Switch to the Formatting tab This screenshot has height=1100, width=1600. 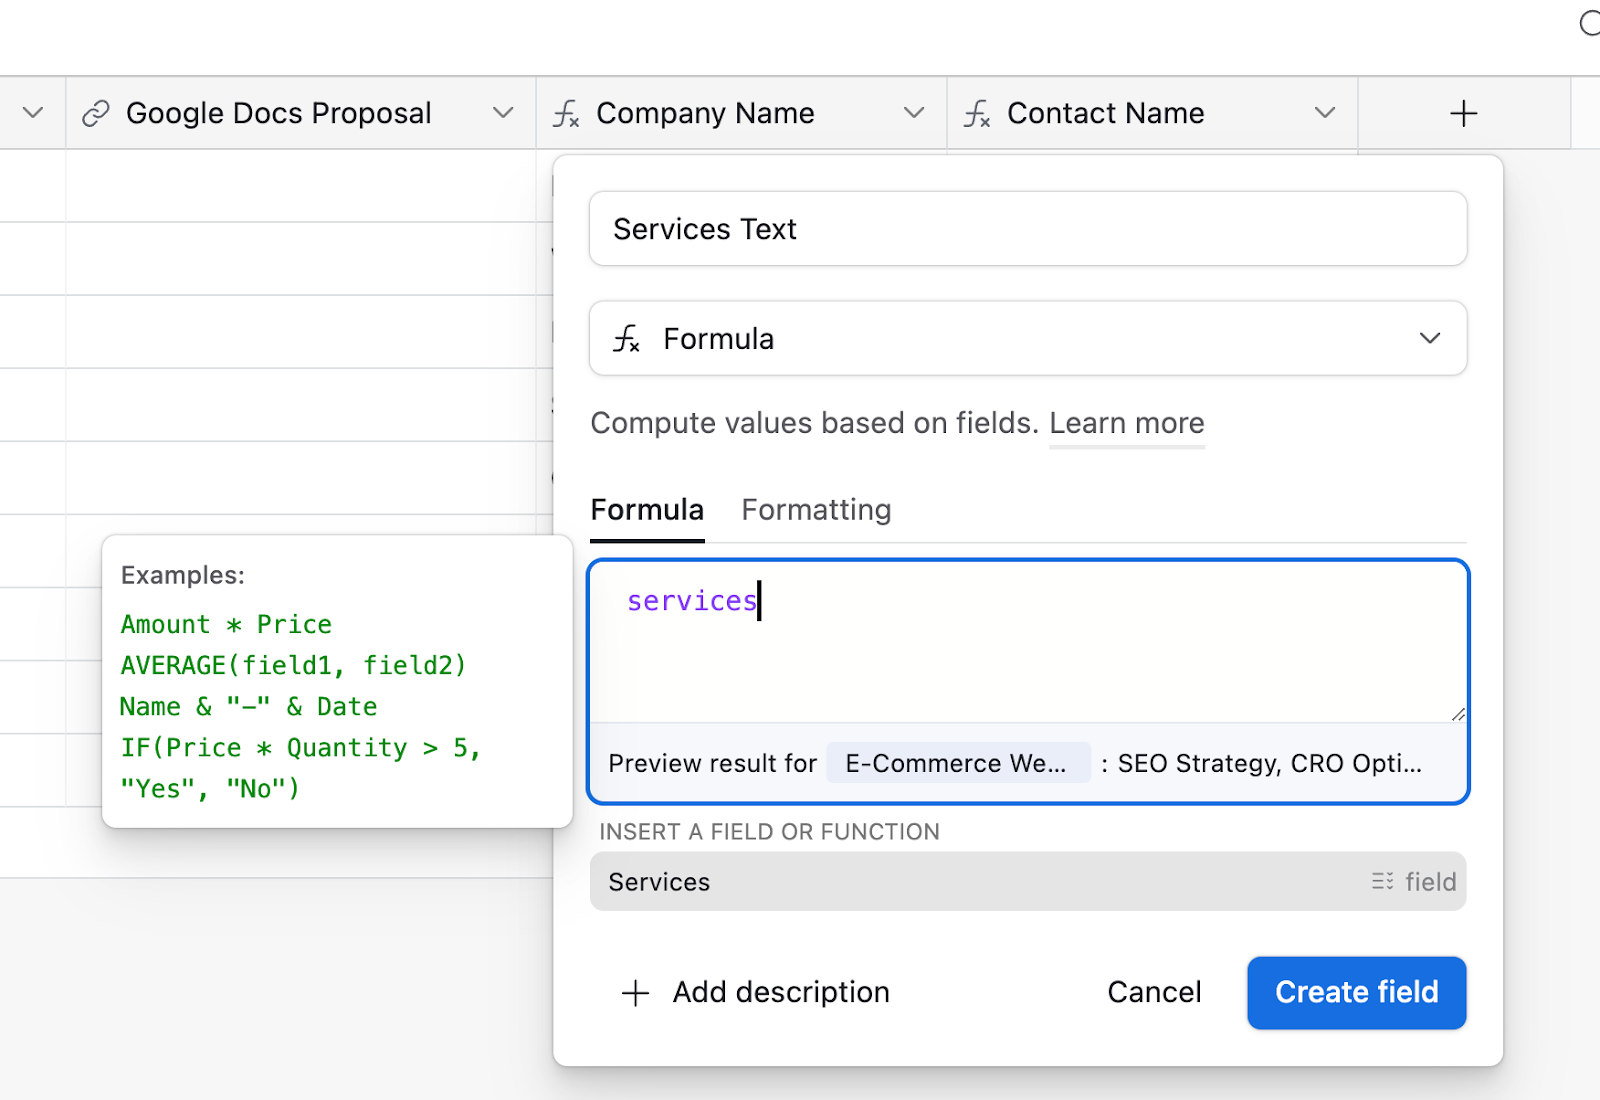pyautogui.click(x=816, y=510)
